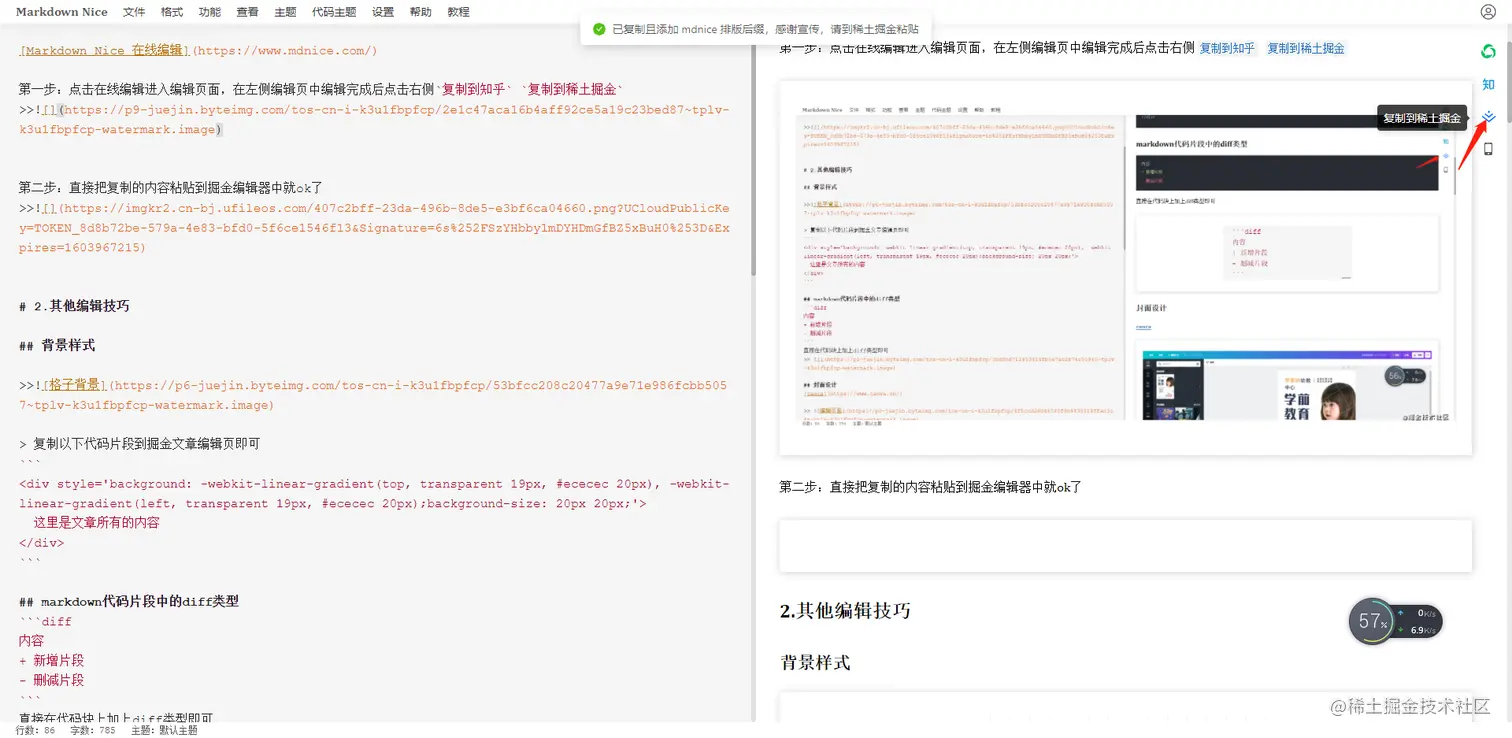Click the 背景样式 heading in preview
This screenshot has height=738, width=1512.
point(815,662)
